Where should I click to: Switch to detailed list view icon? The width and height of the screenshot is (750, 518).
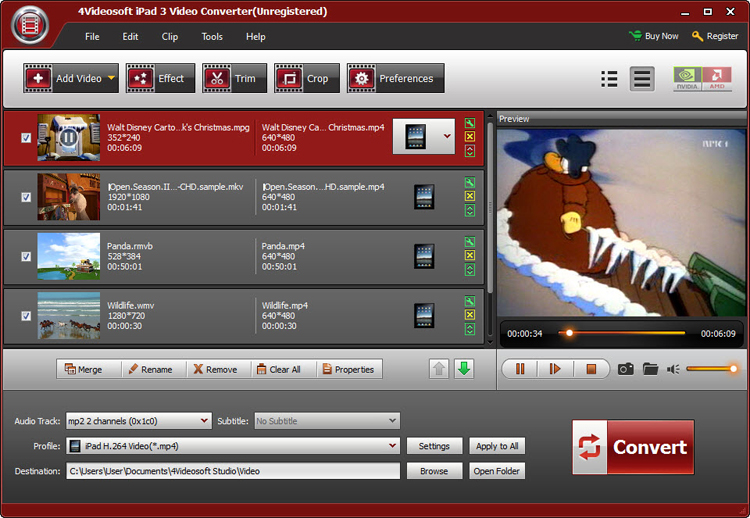pos(642,79)
